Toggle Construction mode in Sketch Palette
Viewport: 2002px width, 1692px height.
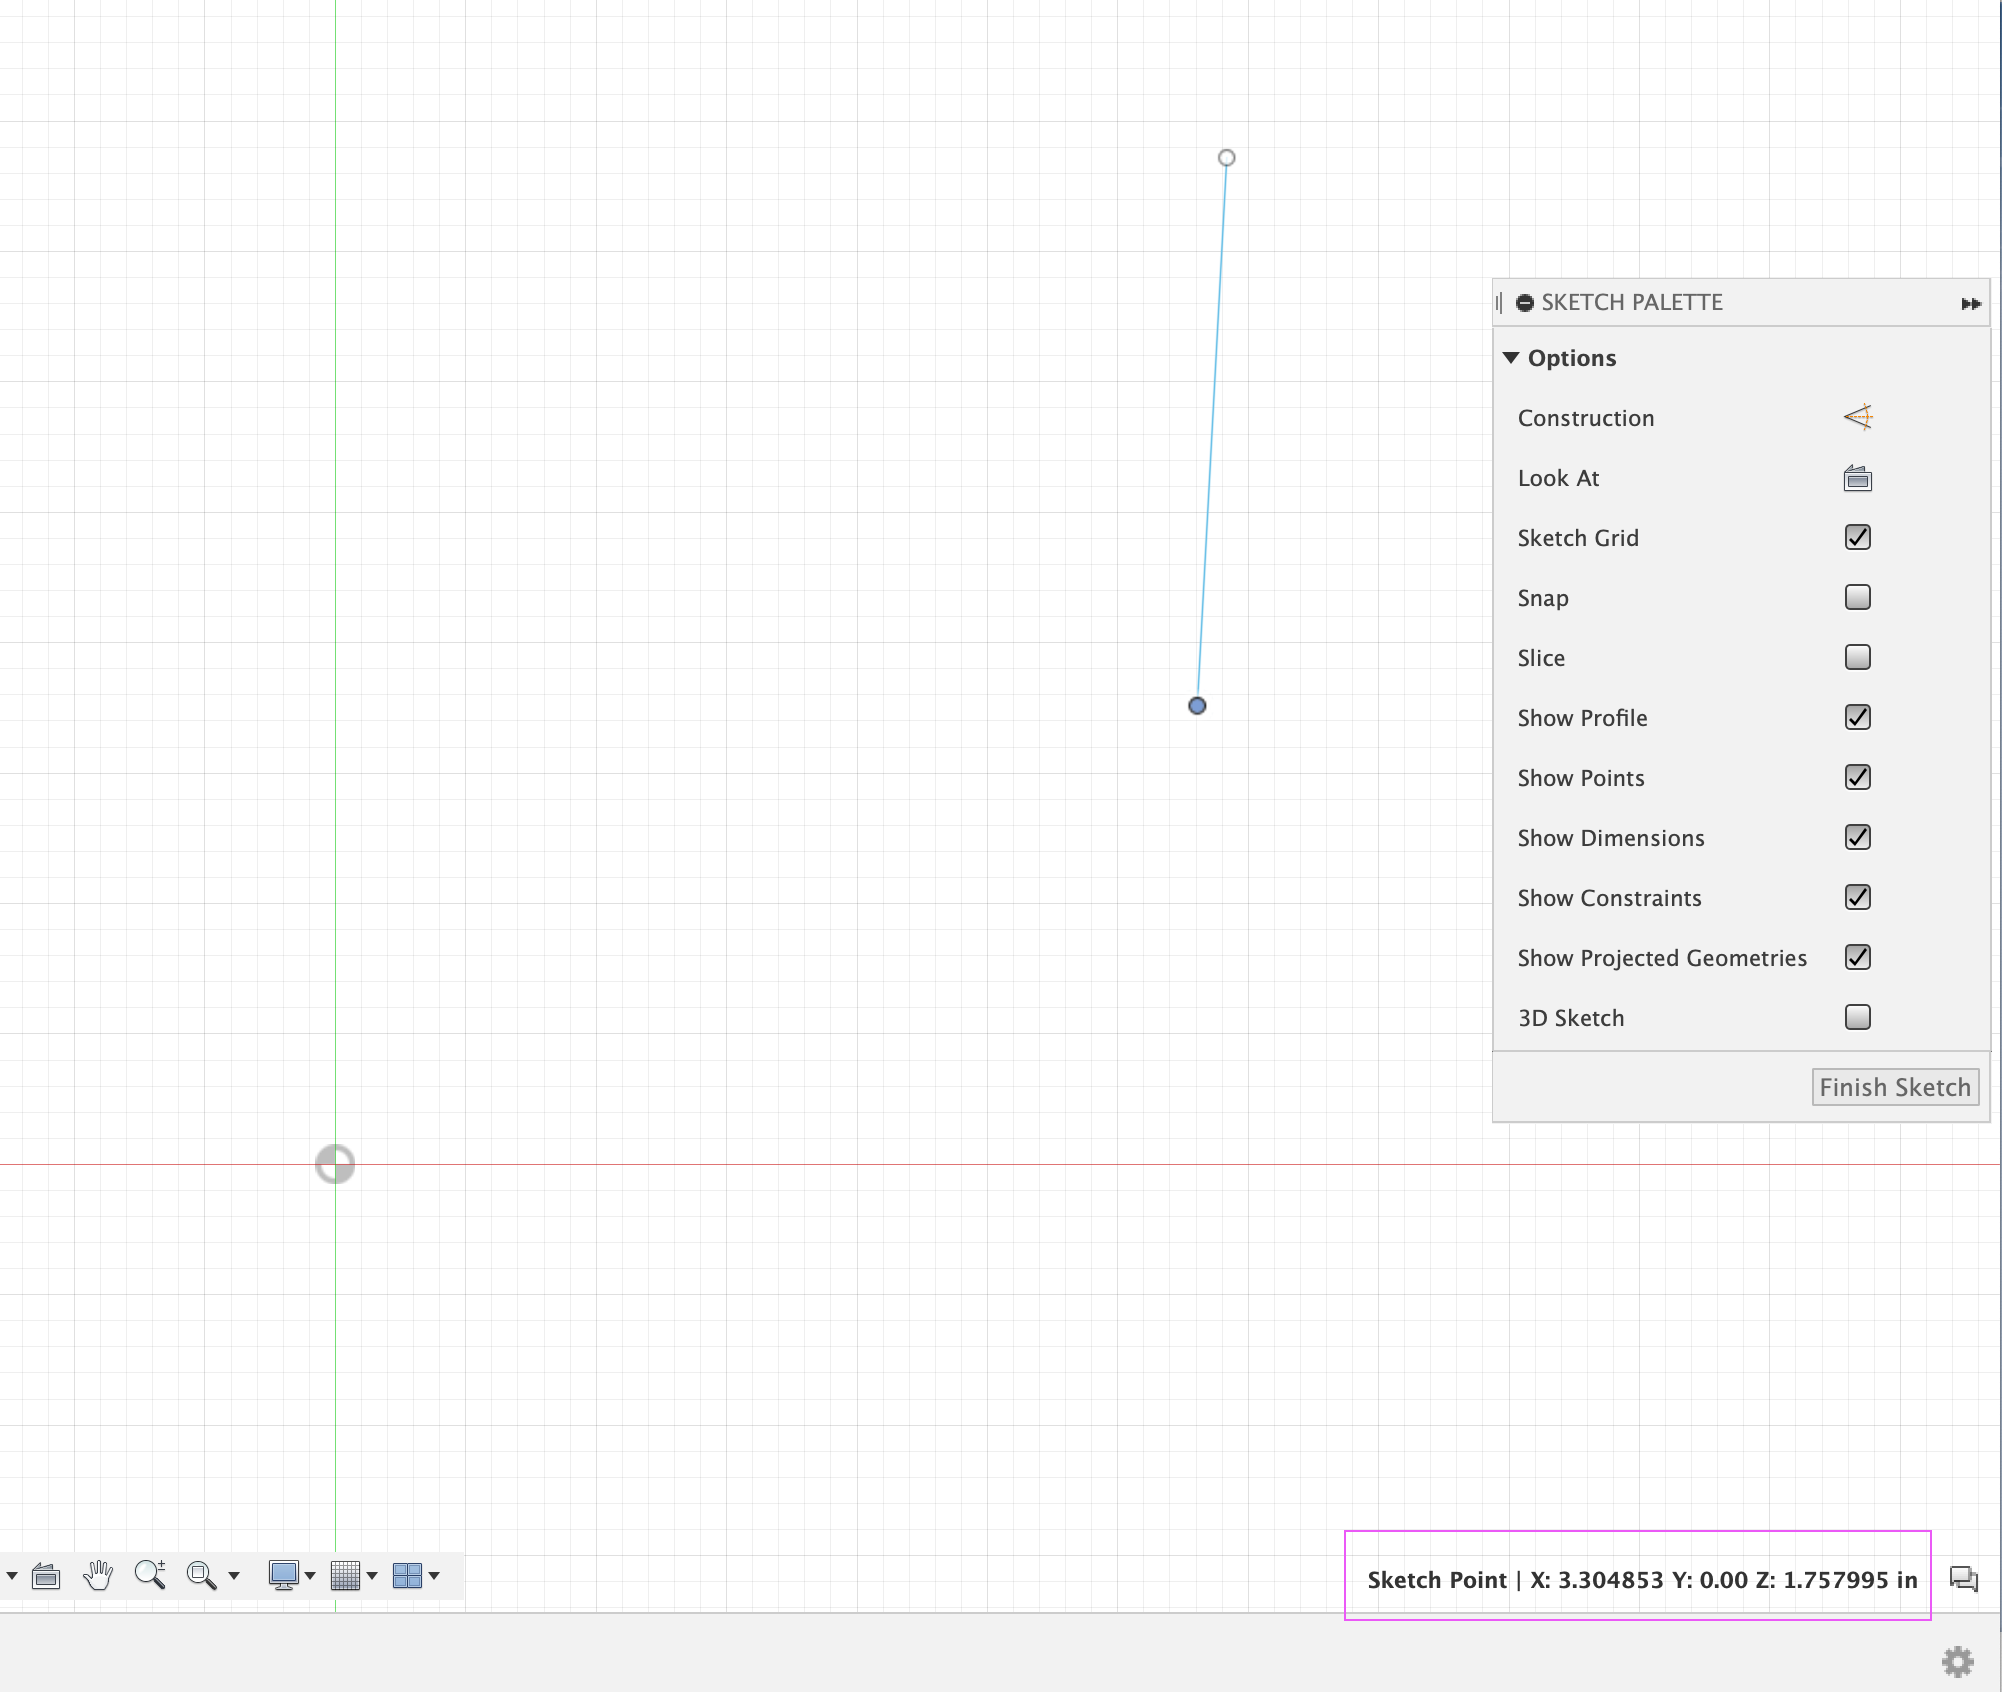click(x=1857, y=417)
